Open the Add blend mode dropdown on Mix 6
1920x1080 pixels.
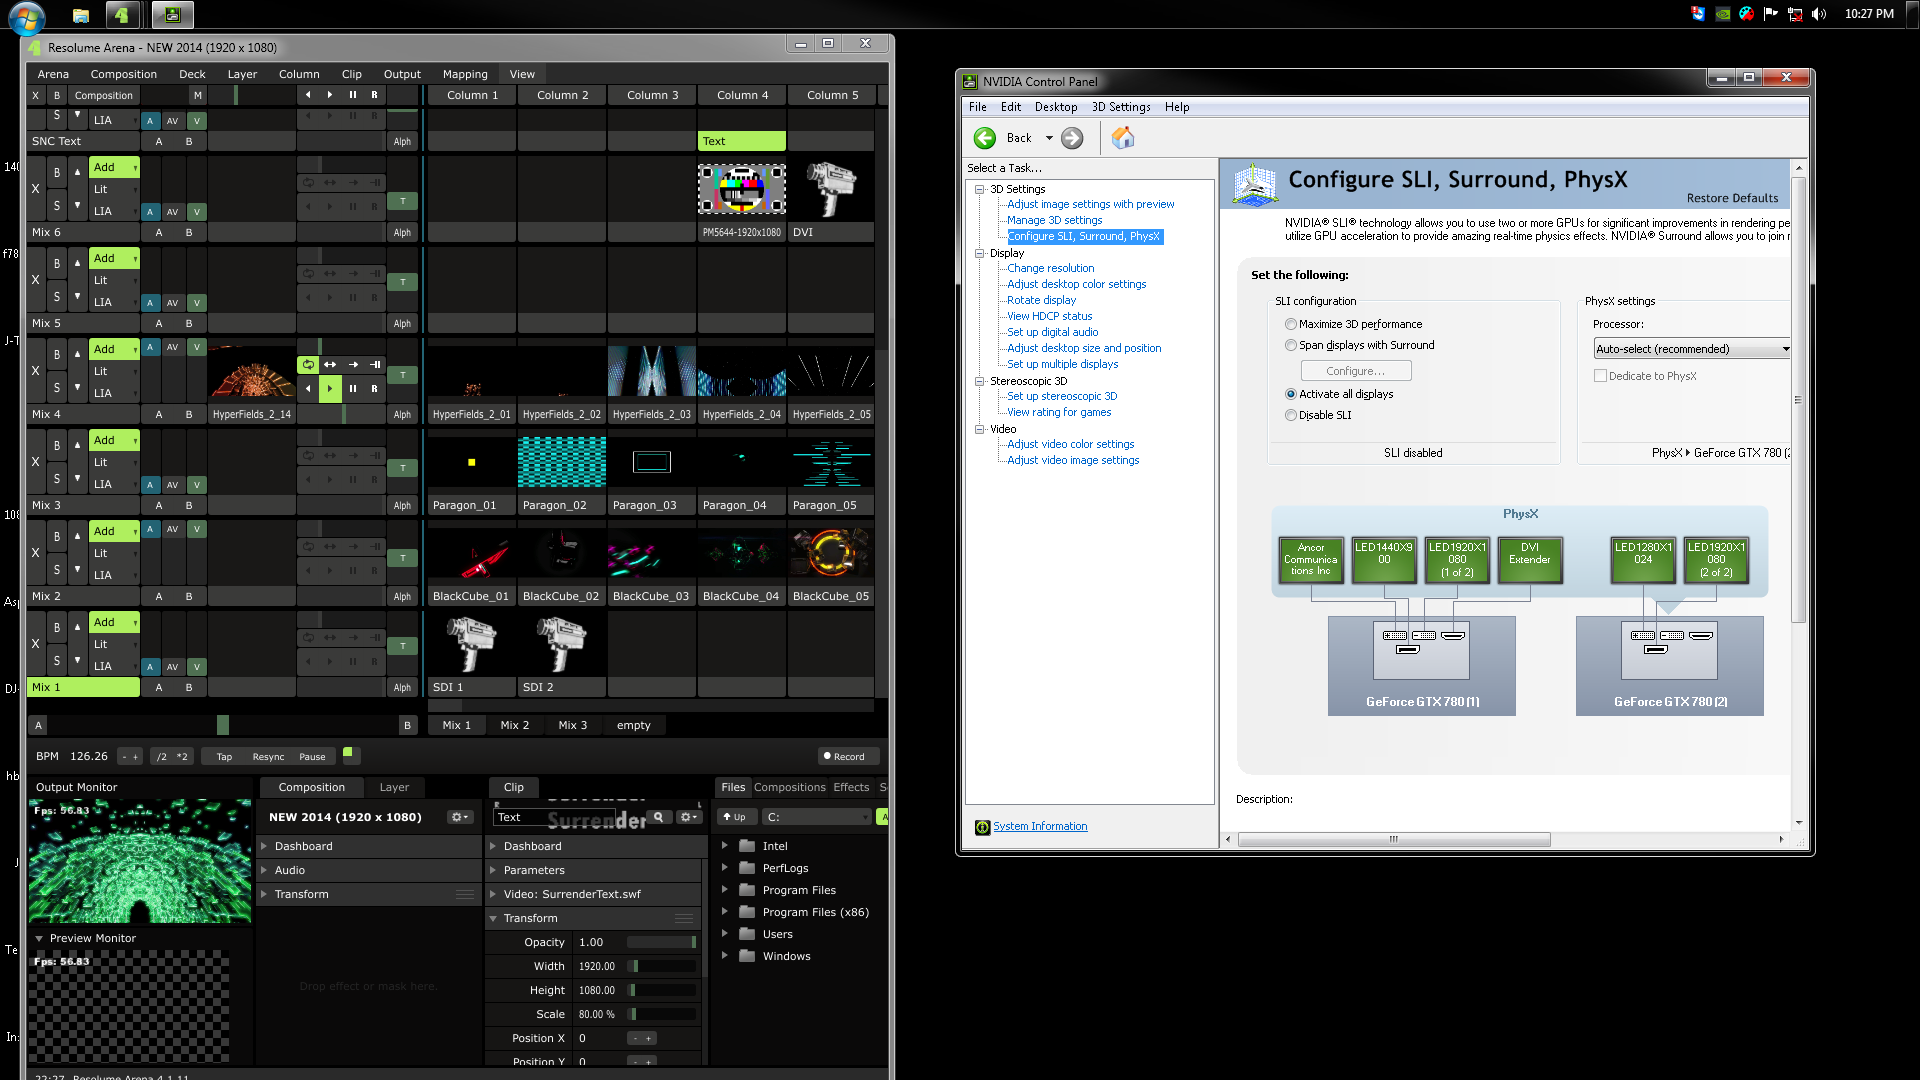tap(114, 167)
